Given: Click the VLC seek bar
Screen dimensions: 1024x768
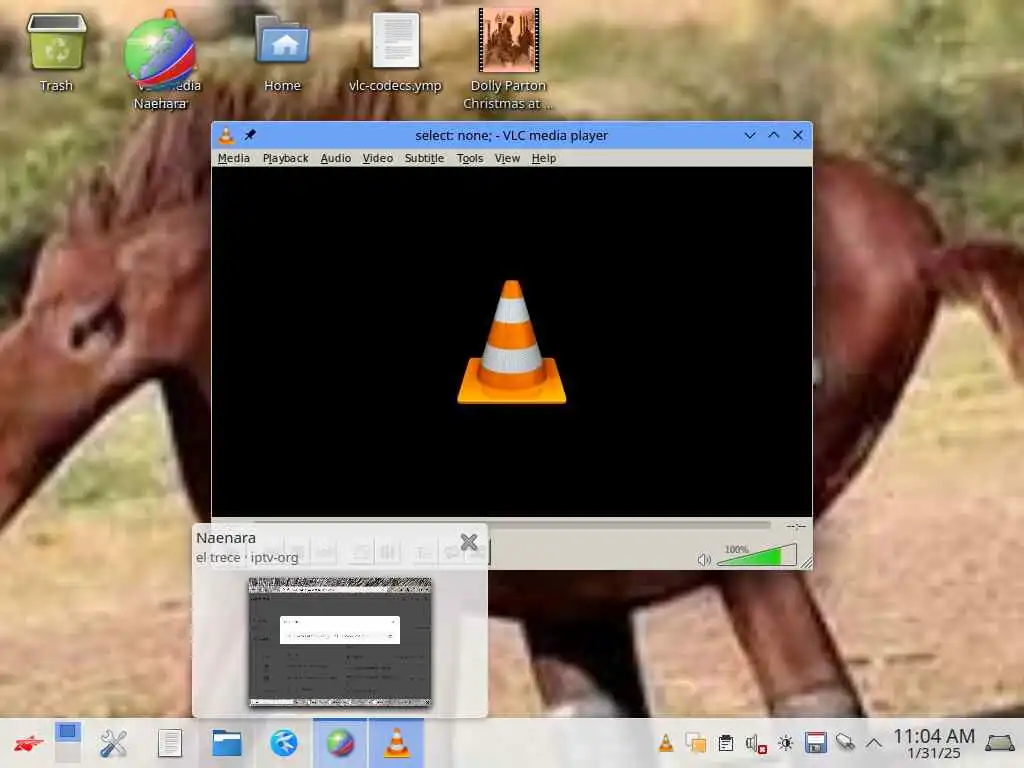Looking at the screenshot, I should pos(512,524).
